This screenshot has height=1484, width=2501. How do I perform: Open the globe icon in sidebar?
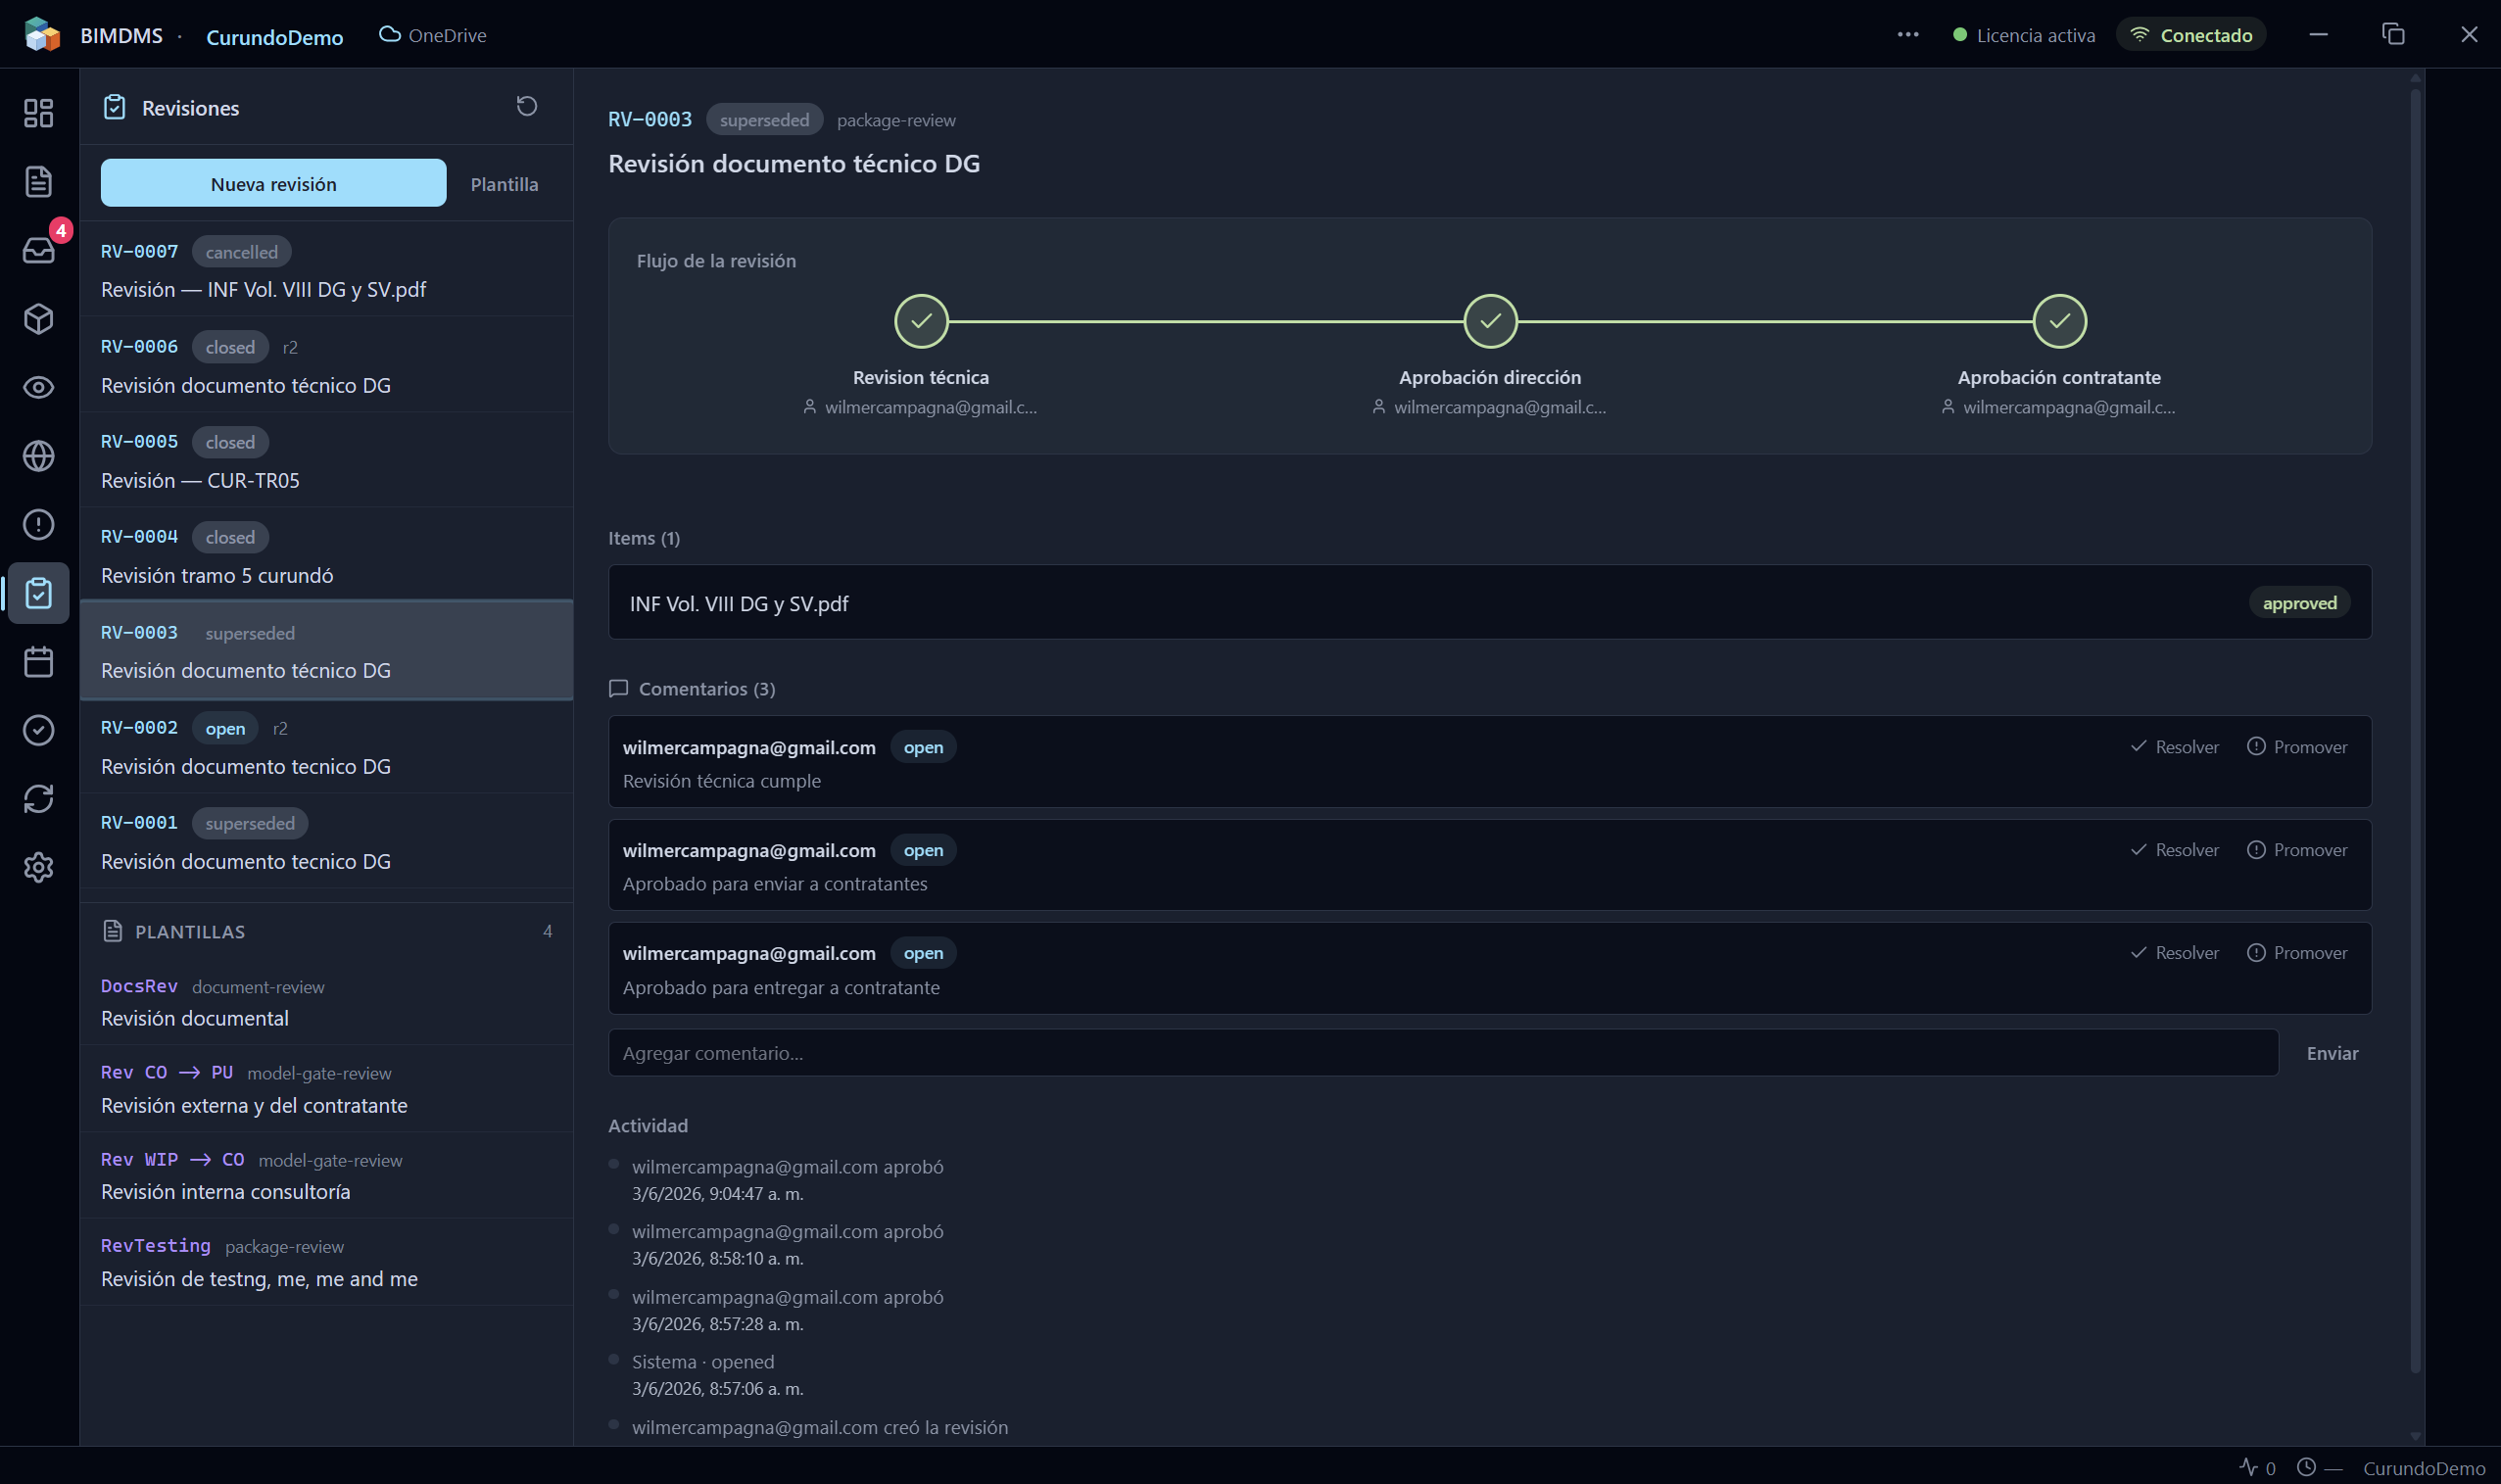(38, 456)
